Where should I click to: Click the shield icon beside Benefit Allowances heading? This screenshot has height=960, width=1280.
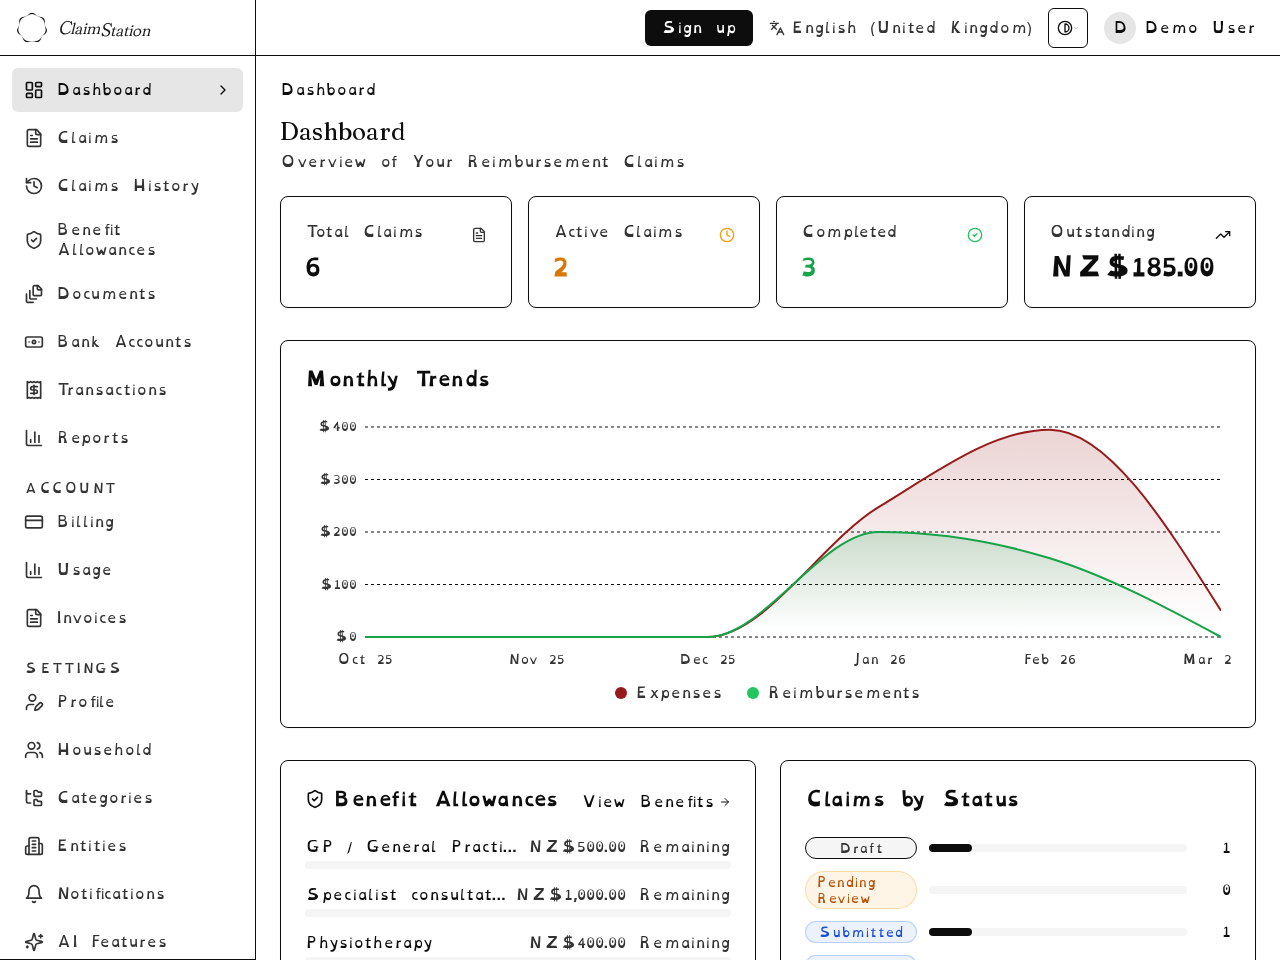coord(315,799)
